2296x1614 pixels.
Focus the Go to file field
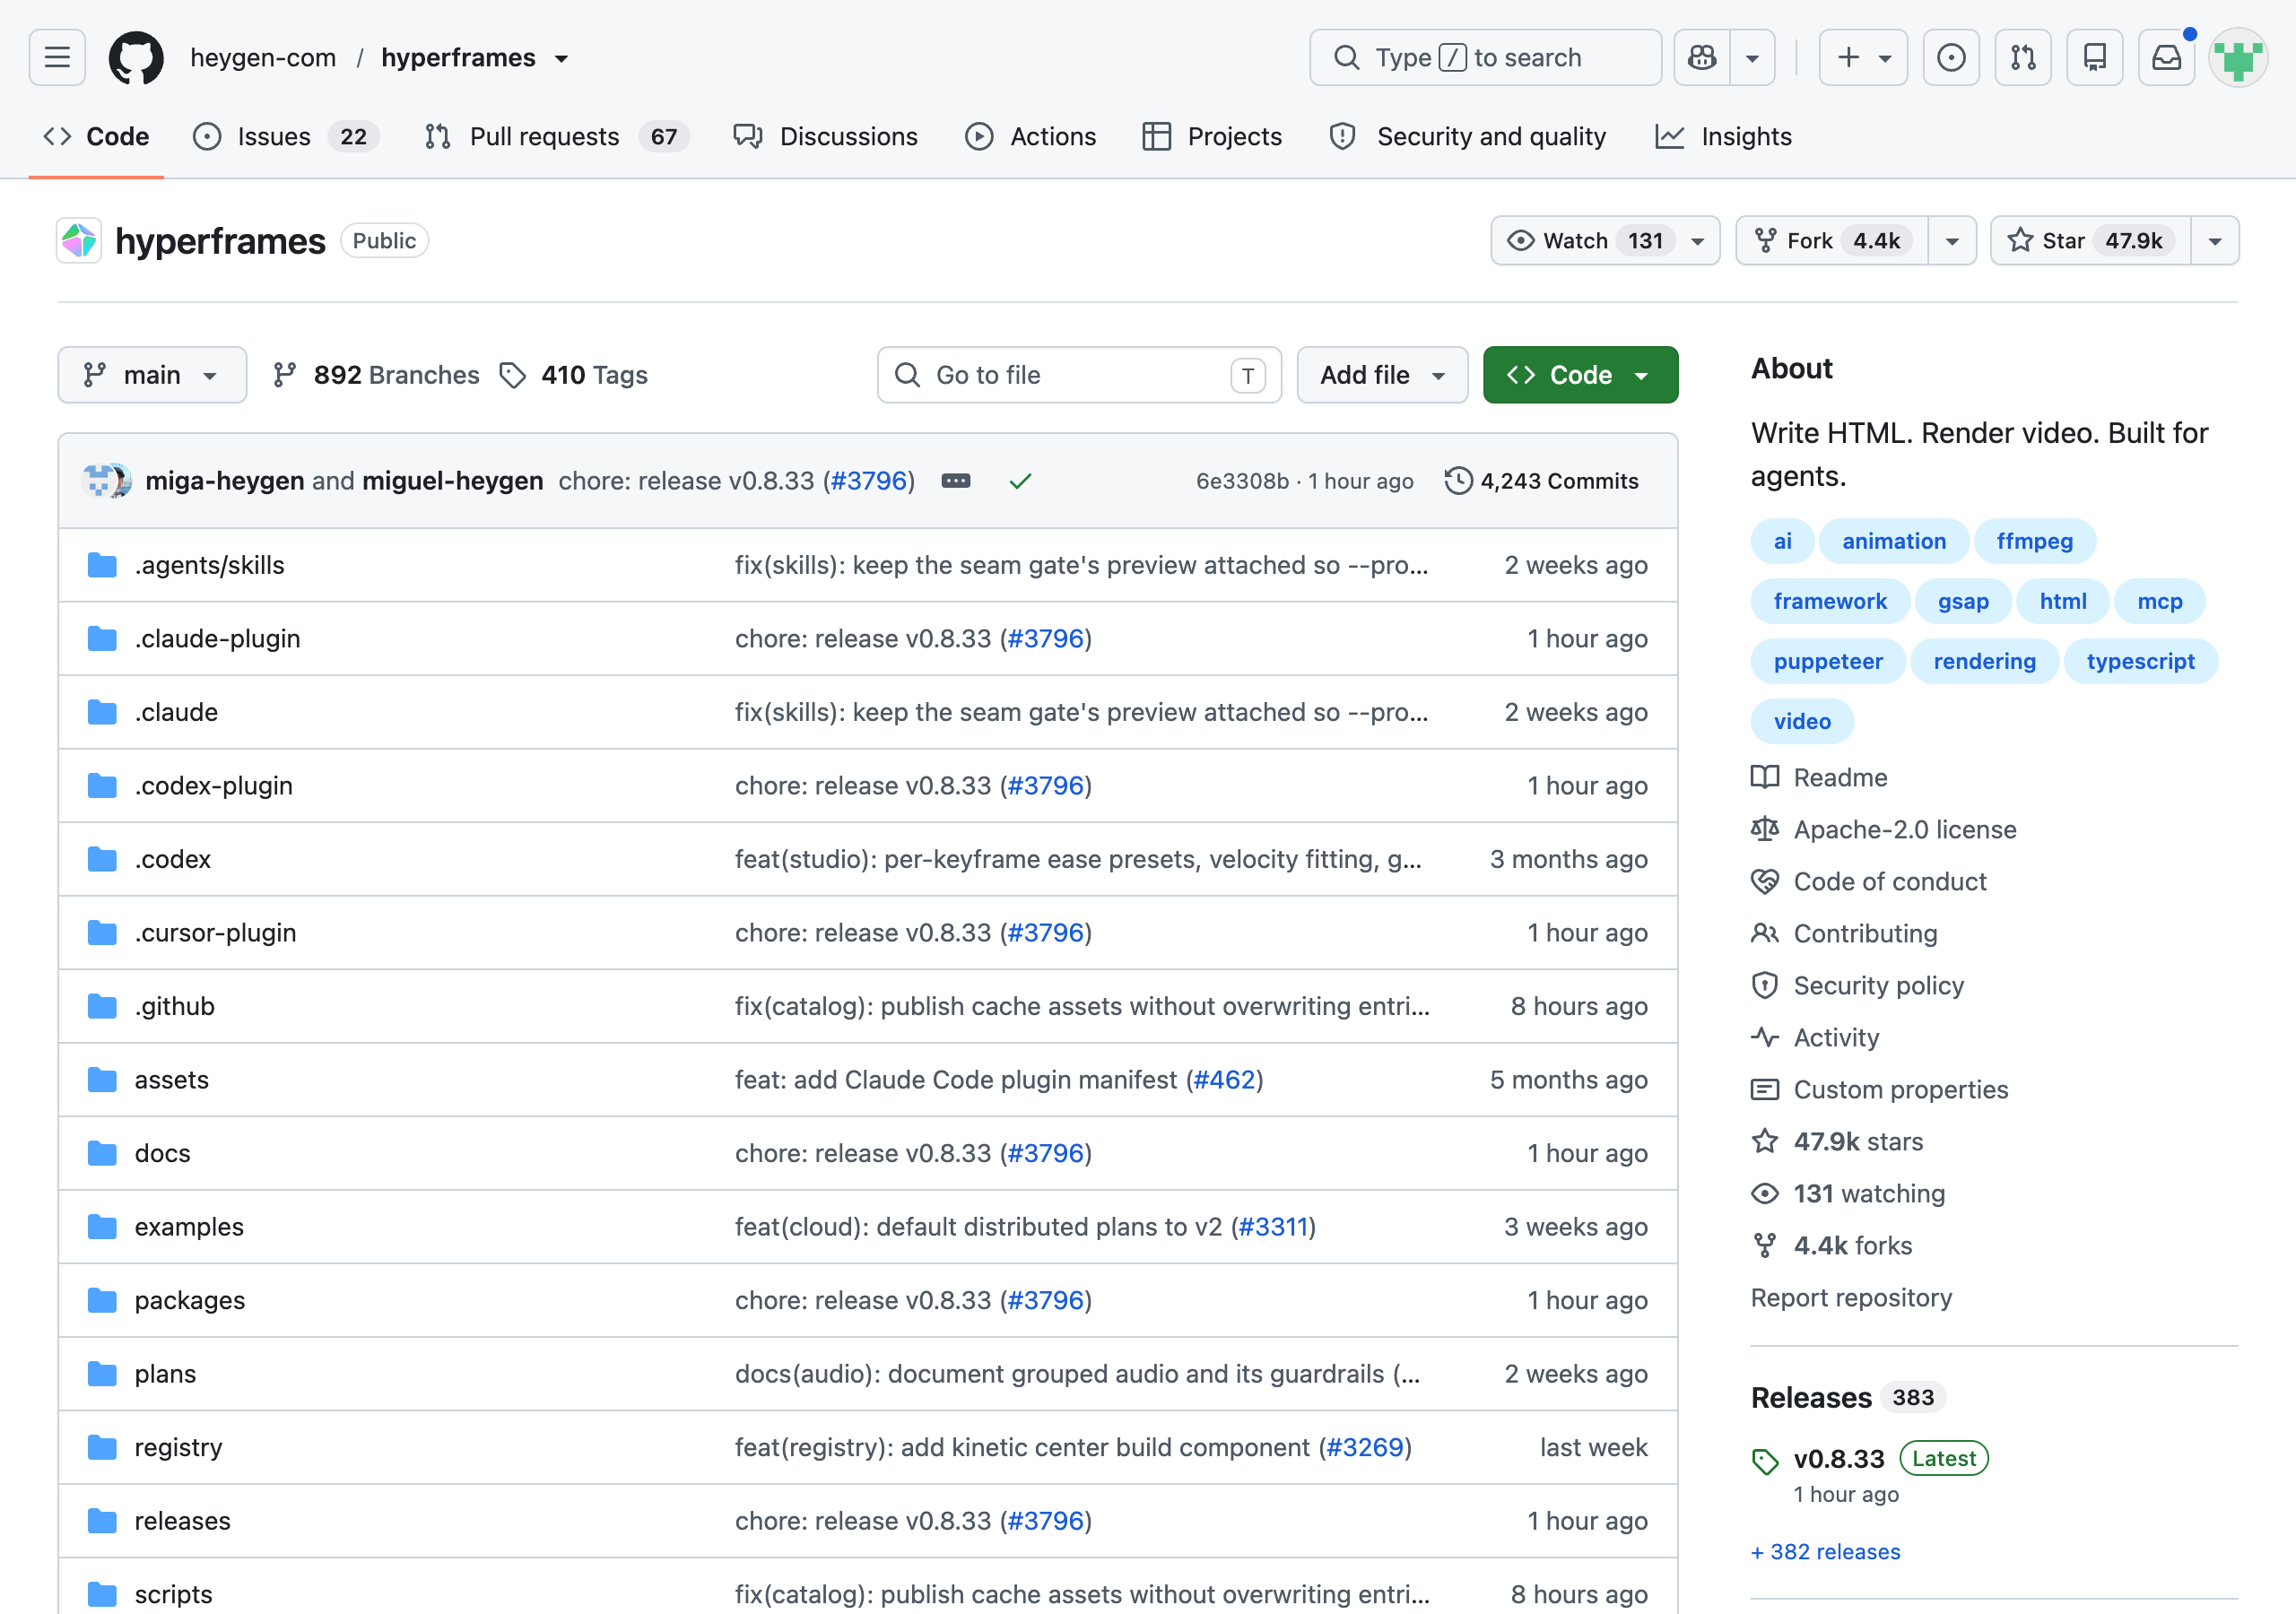1079,375
